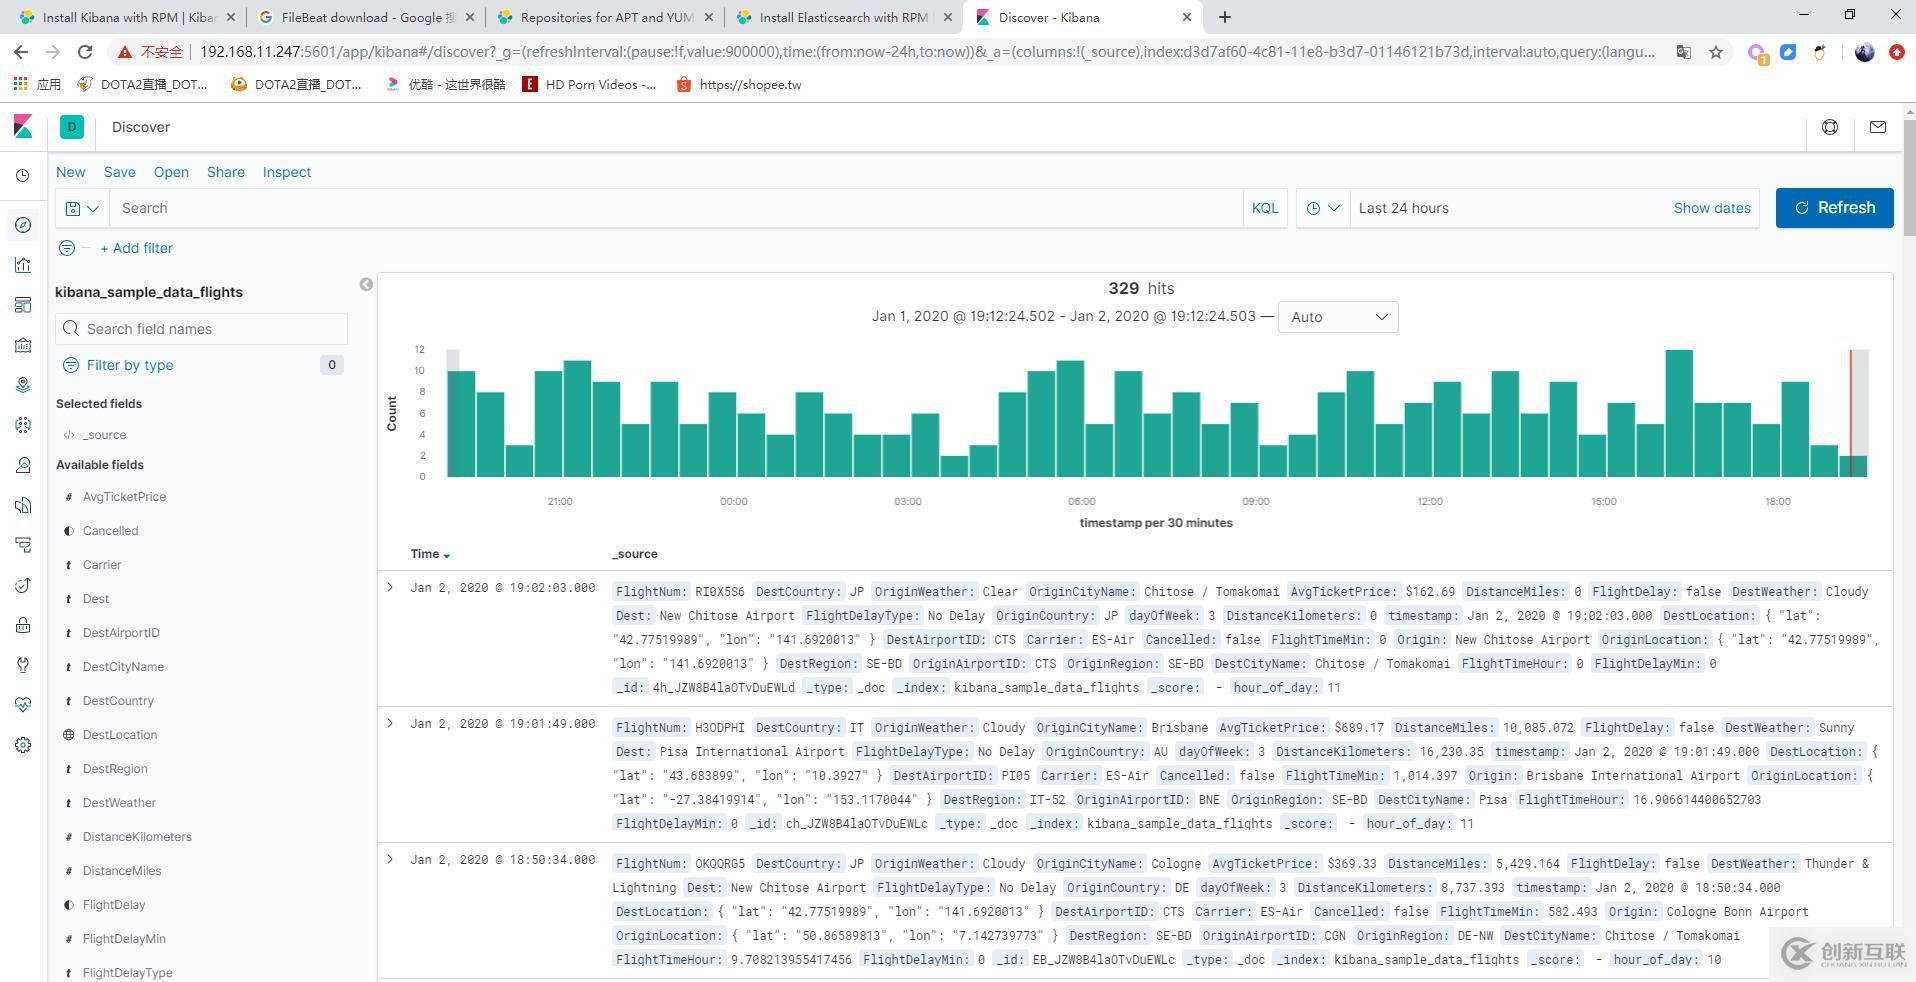Open Maps from the side navigation
Viewport: 1916px width, 982px height.
(23, 385)
